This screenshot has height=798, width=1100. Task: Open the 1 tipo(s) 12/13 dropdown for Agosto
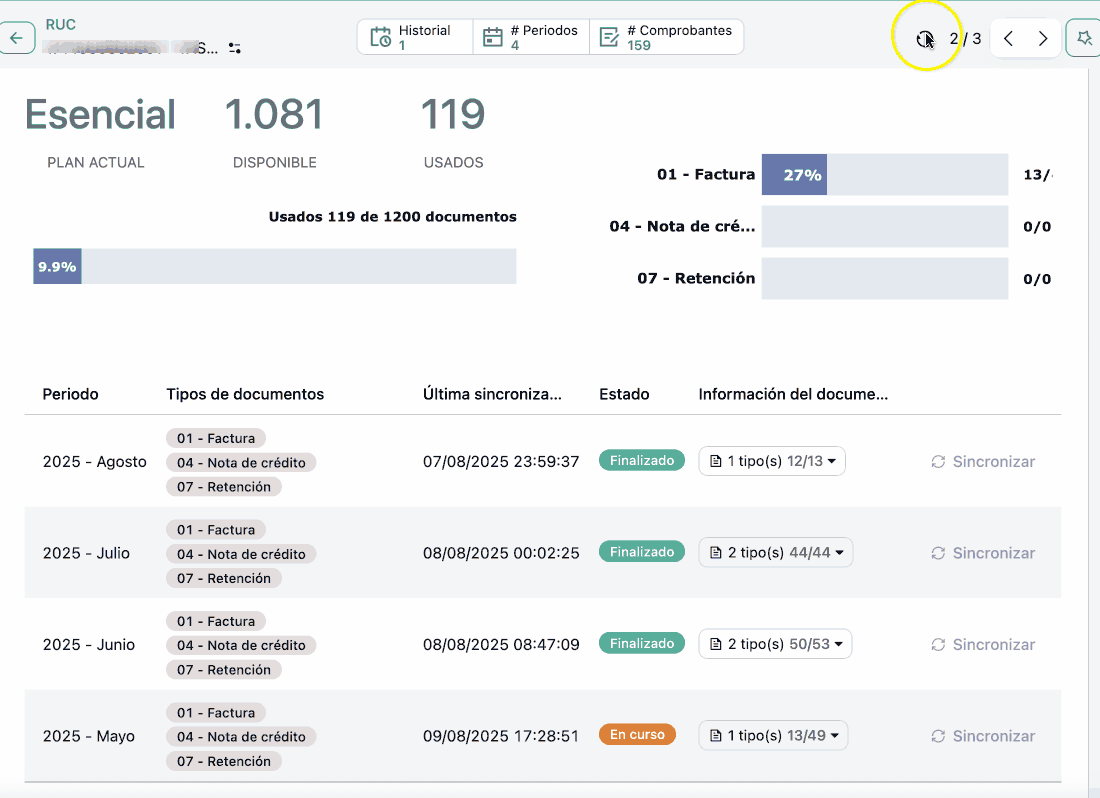point(771,461)
